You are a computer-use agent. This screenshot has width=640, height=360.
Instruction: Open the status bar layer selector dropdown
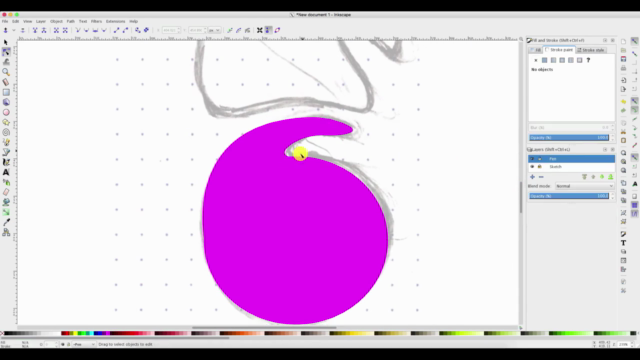click(84, 344)
